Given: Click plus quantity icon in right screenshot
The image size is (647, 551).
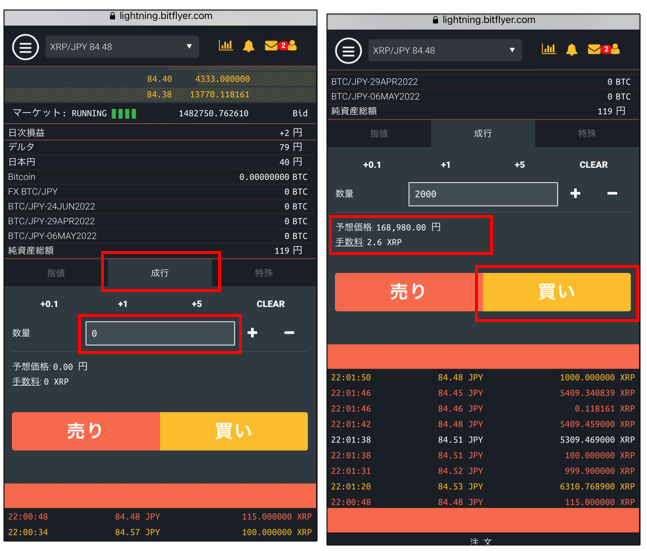Looking at the screenshot, I should tap(575, 193).
